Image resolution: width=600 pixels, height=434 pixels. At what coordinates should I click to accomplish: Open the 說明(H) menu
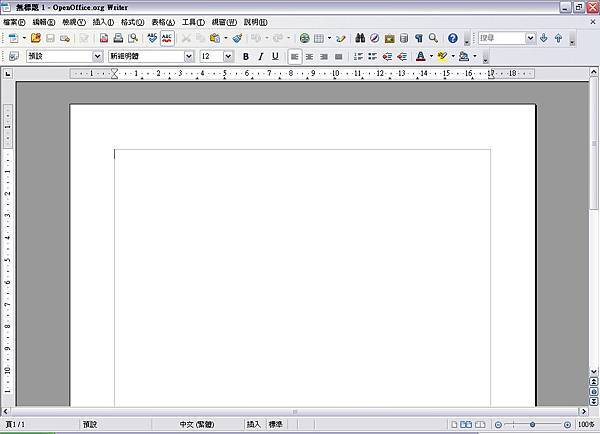256,22
